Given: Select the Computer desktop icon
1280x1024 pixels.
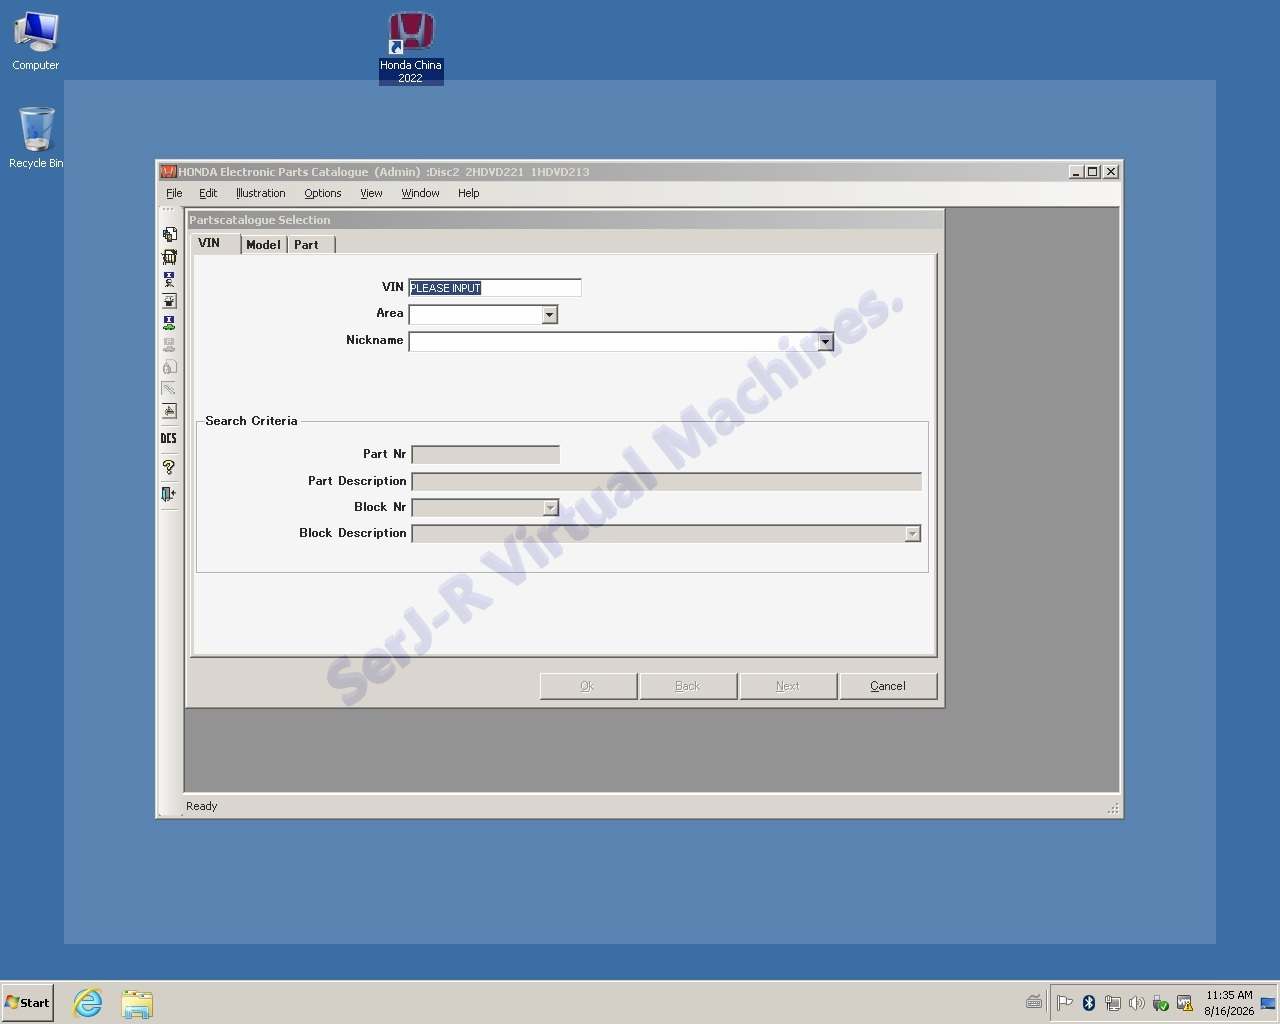Looking at the screenshot, I should [36, 42].
